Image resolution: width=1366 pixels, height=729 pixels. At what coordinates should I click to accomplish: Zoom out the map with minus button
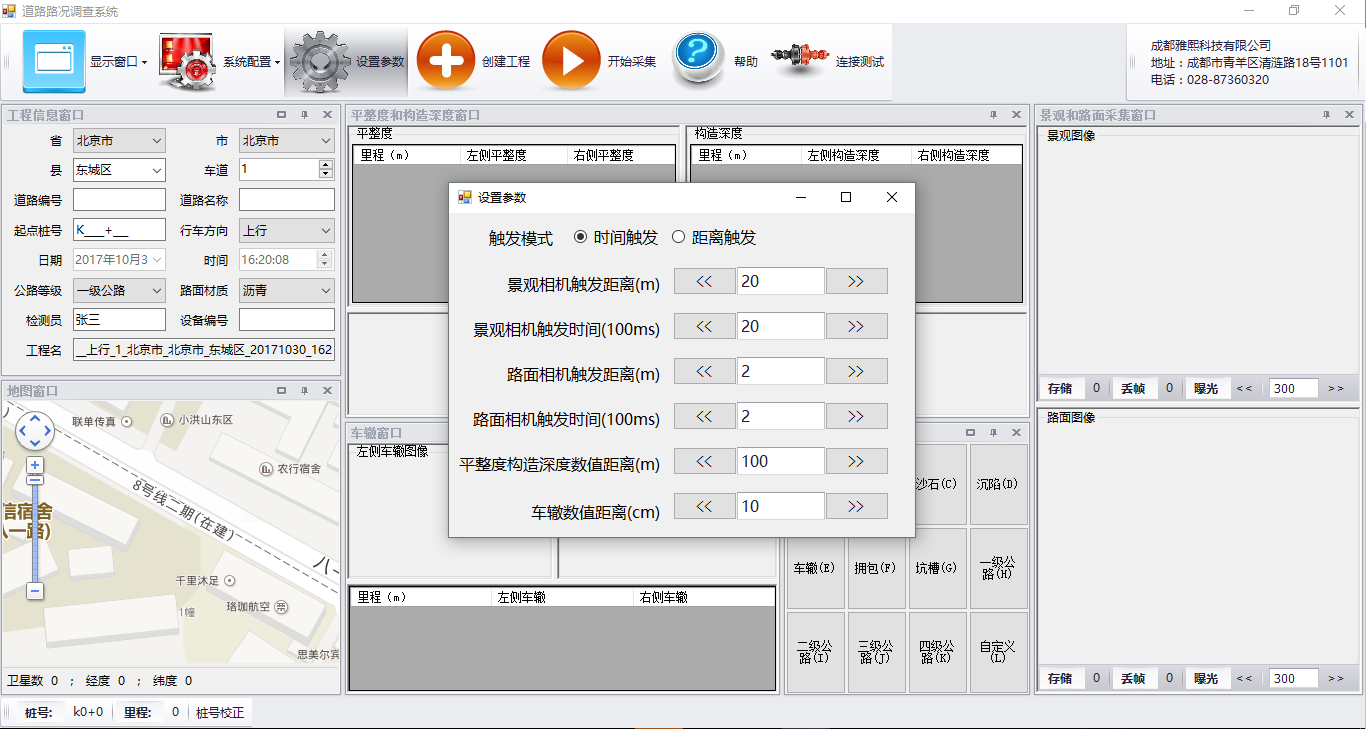(35, 591)
